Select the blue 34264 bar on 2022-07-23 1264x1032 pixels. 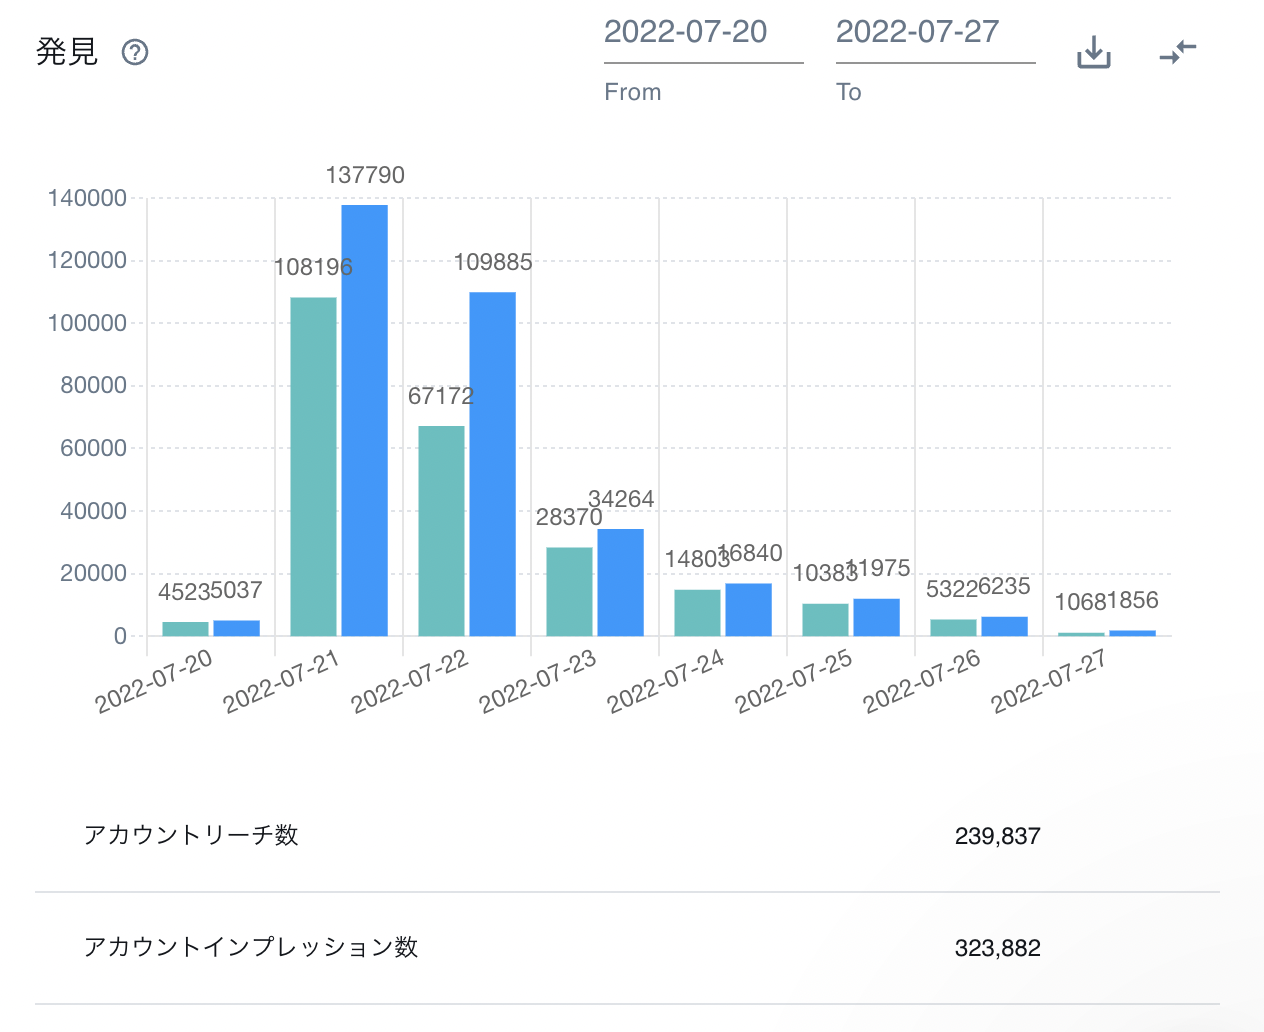[621, 582]
